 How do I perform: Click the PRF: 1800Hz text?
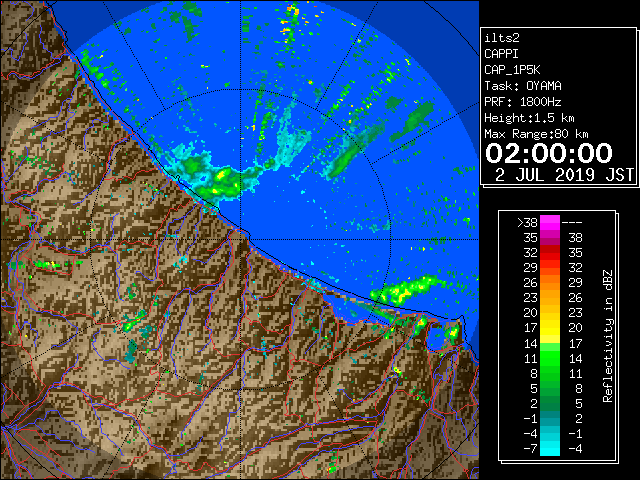pyautogui.click(x=523, y=102)
